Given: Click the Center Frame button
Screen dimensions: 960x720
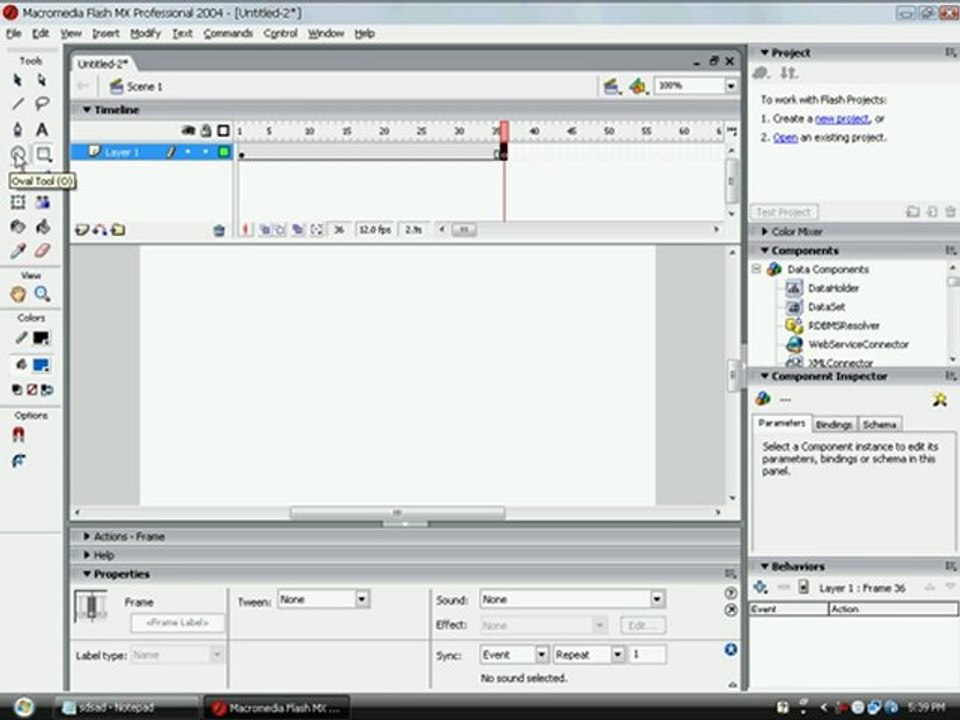Looking at the screenshot, I should coord(246,230).
